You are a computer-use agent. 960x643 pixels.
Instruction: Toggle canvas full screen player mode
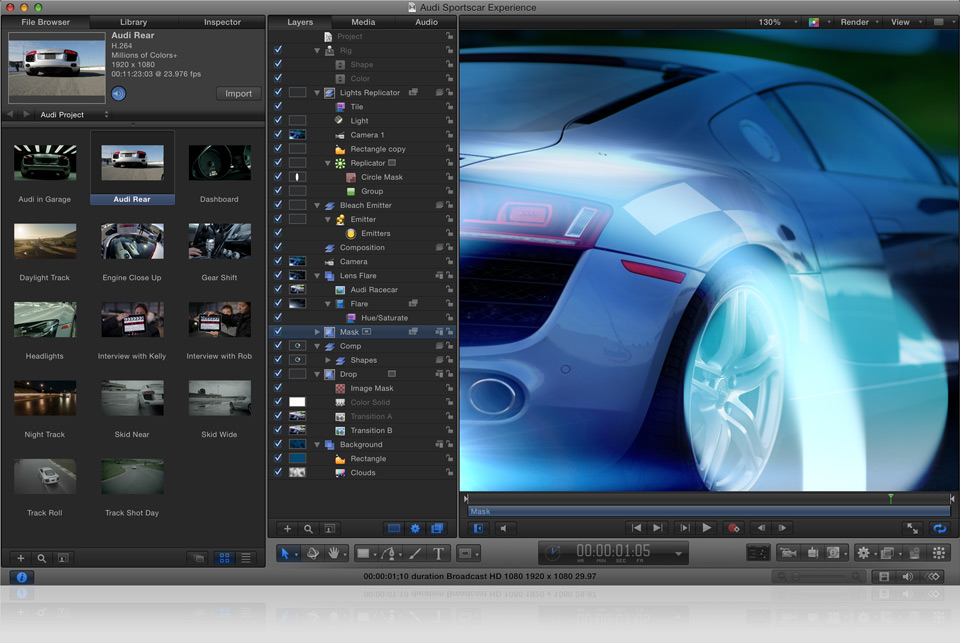912,528
